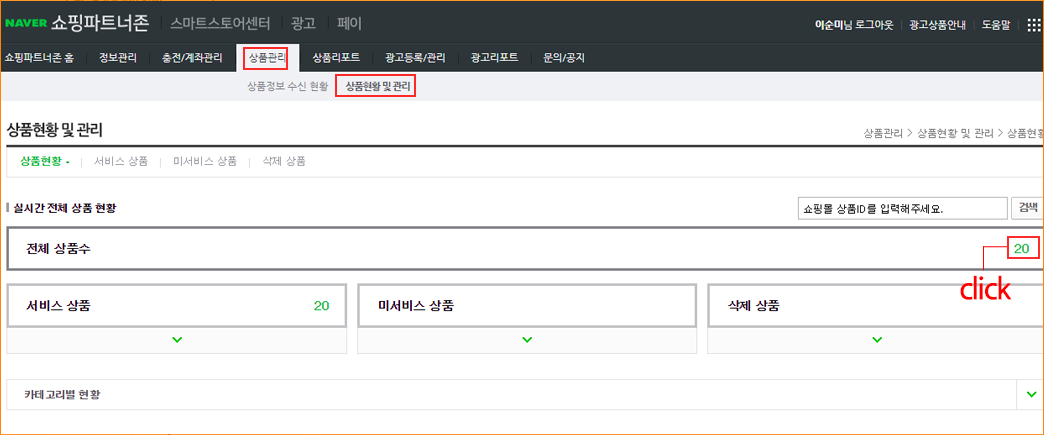Focus the 쇼핑몰 상품ID search field
Image resolution: width=1044 pixels, height=435 pixels.
click(x=902, y=209)
